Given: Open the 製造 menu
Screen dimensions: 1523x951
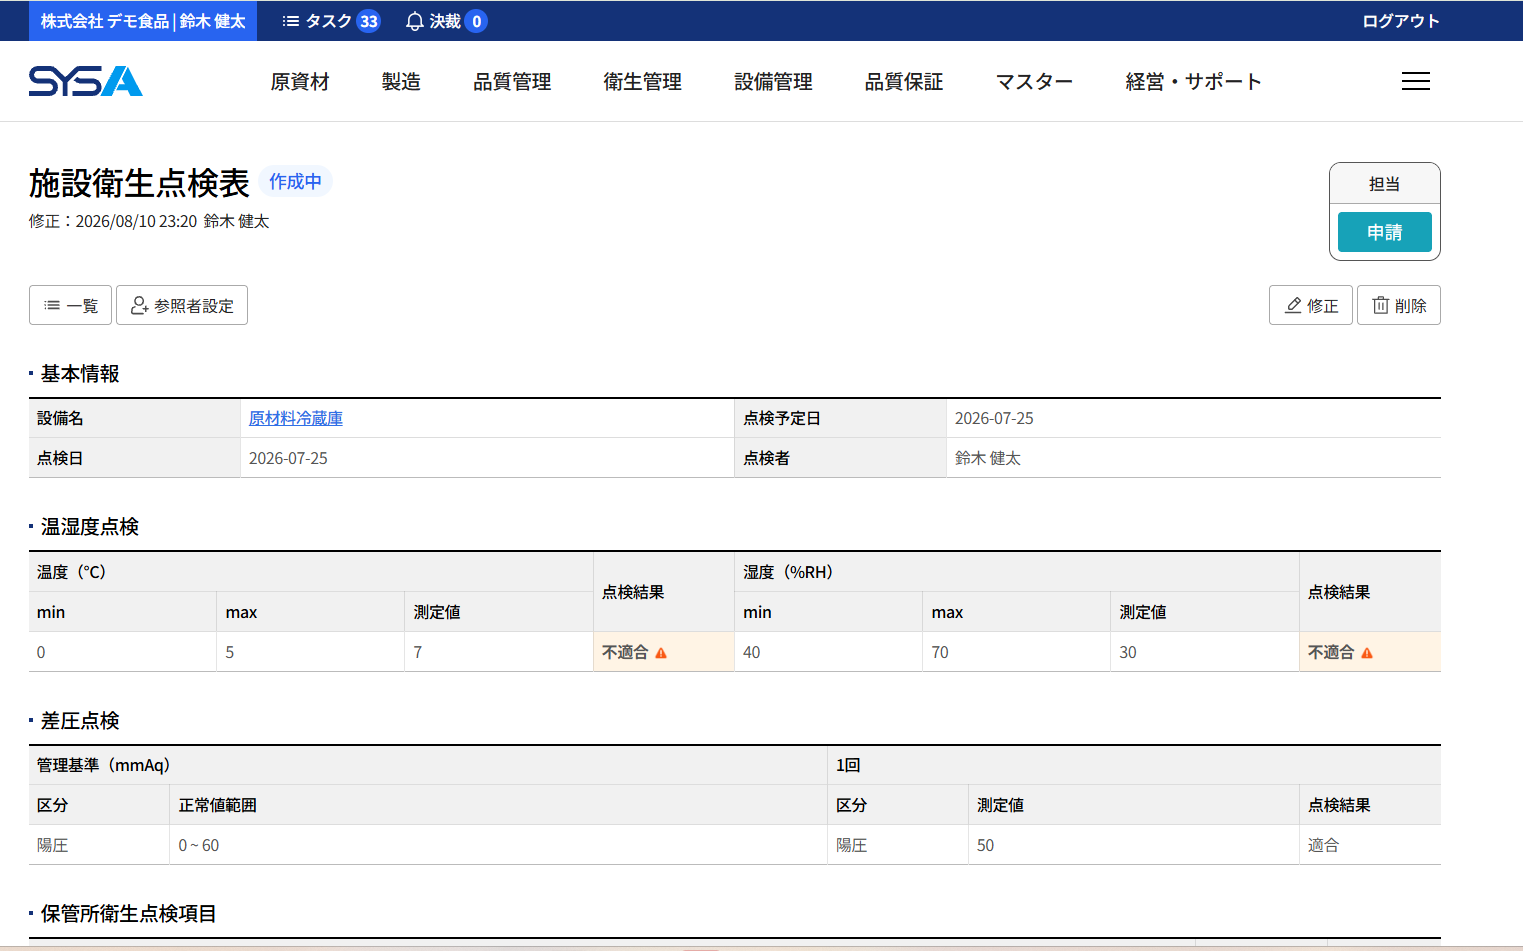Looking at the screenshot, I should (x=401, y=82).
